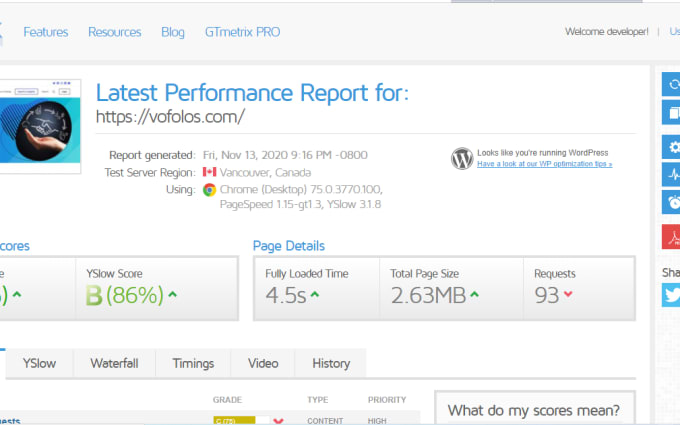Viewport: 680px width, 425px height.
Task: Open page settings gear icon
Action: point(671,147)
